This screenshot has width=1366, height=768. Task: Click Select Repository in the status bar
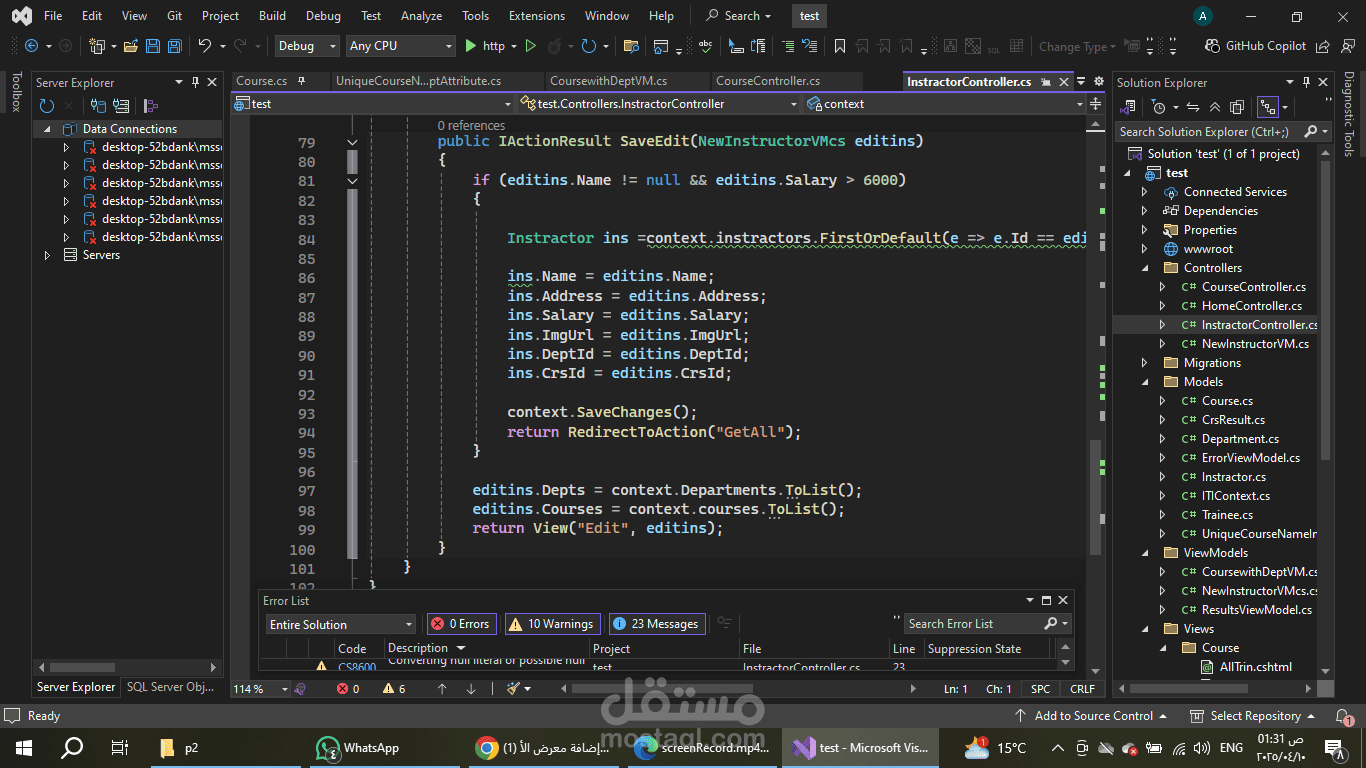pyautogui.click(x=1255, y=716)
